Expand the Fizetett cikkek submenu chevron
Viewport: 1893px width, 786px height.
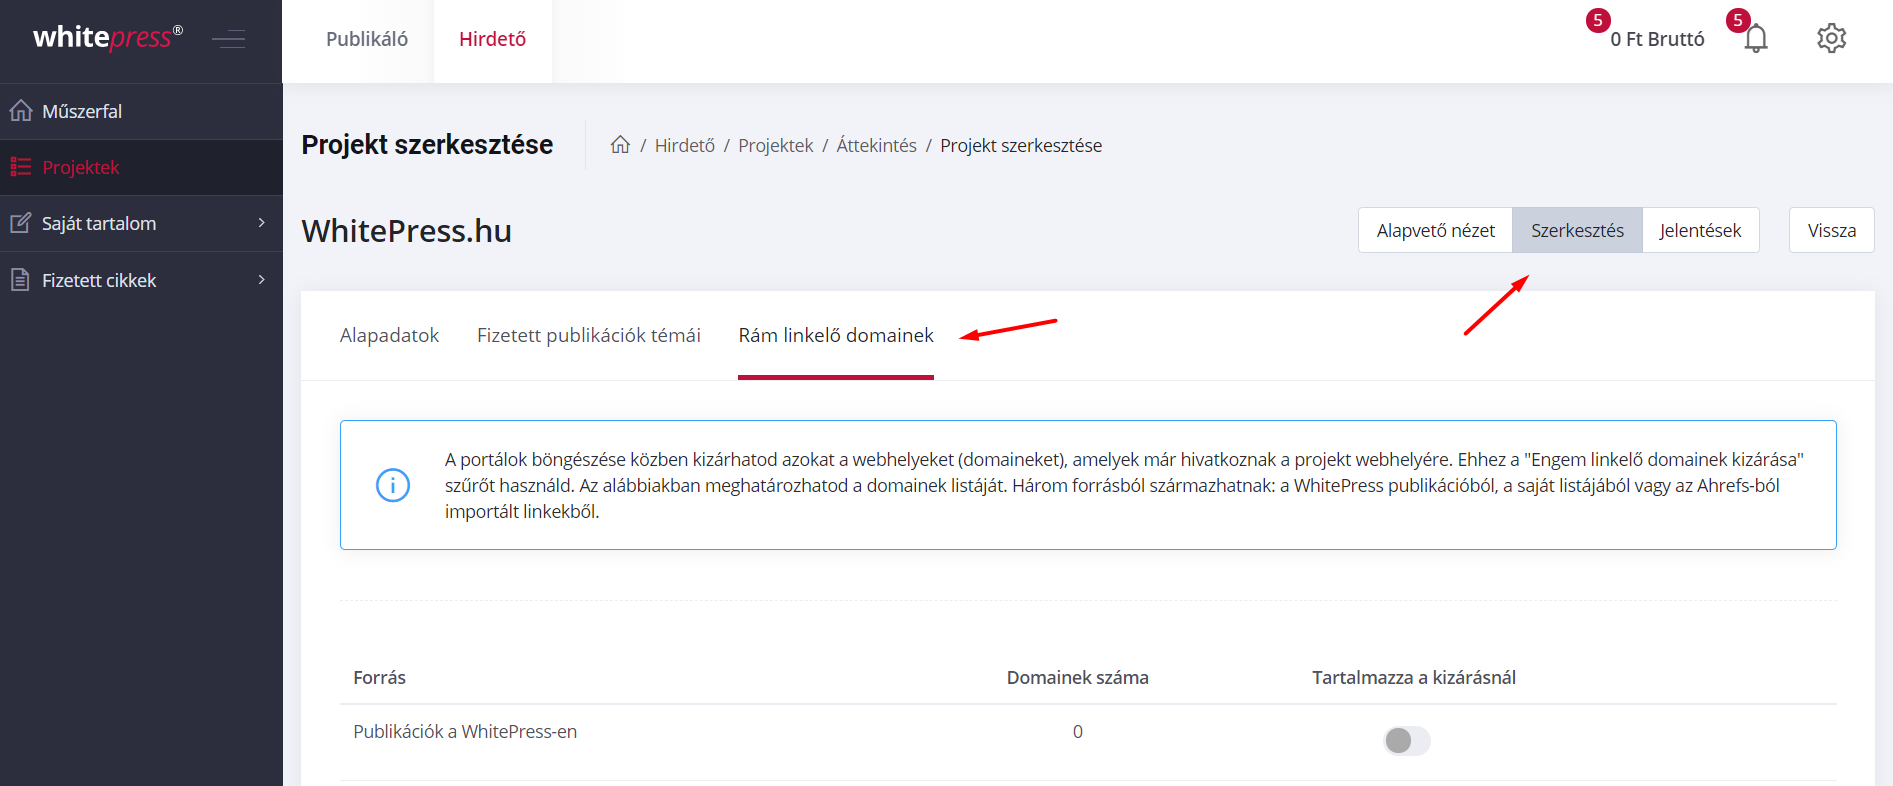pos(262,280)
